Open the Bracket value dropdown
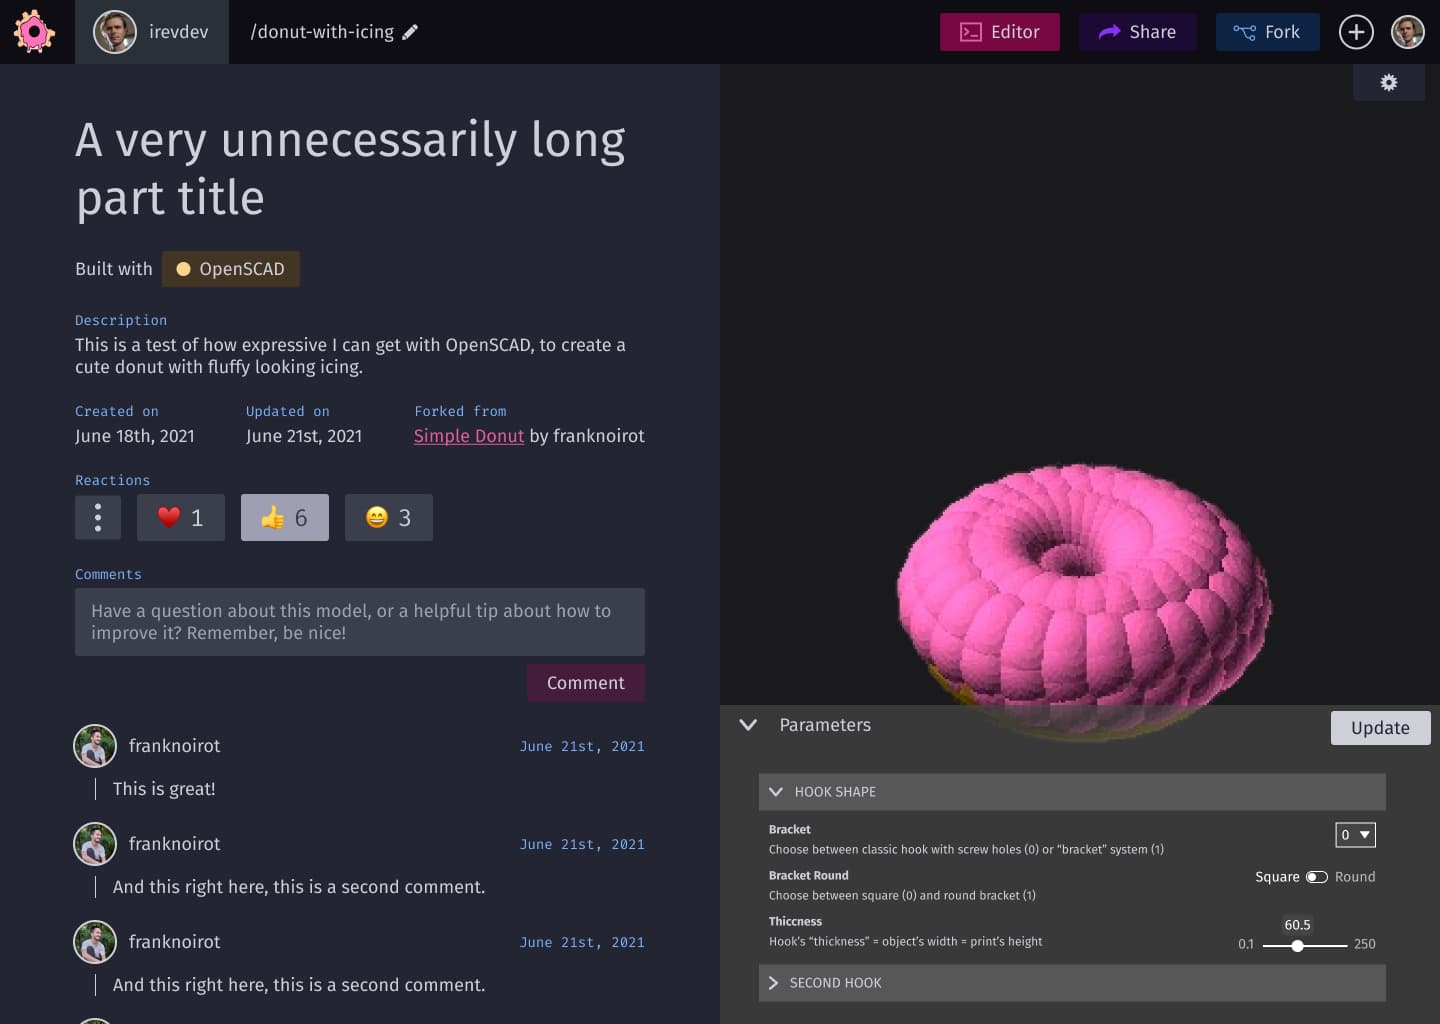Screen dimensions: 1440x1024 click(1355, 834)
